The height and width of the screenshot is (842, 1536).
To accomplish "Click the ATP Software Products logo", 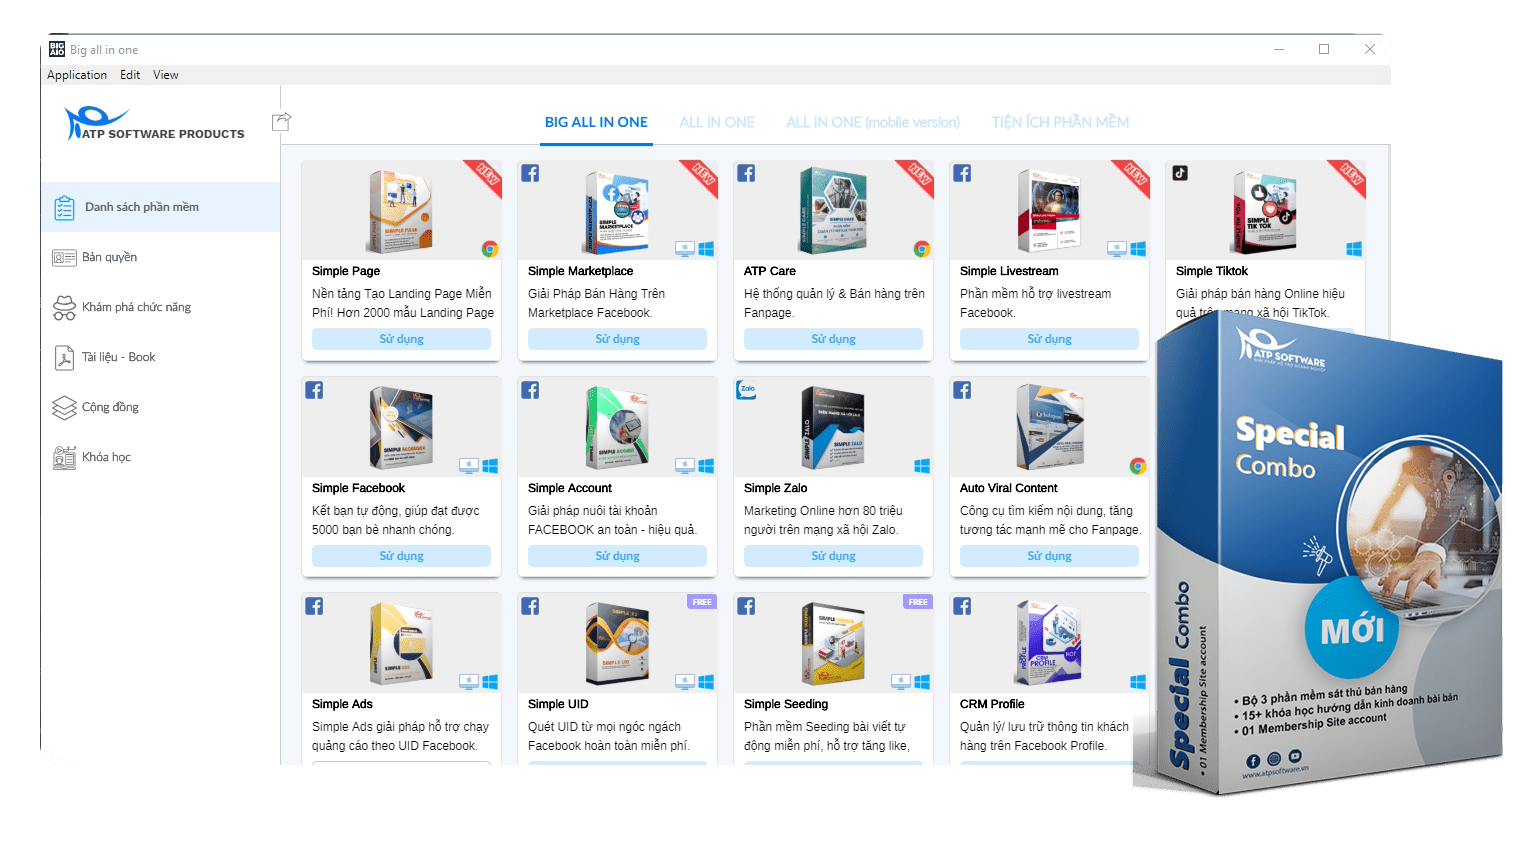I will (155, 124).
